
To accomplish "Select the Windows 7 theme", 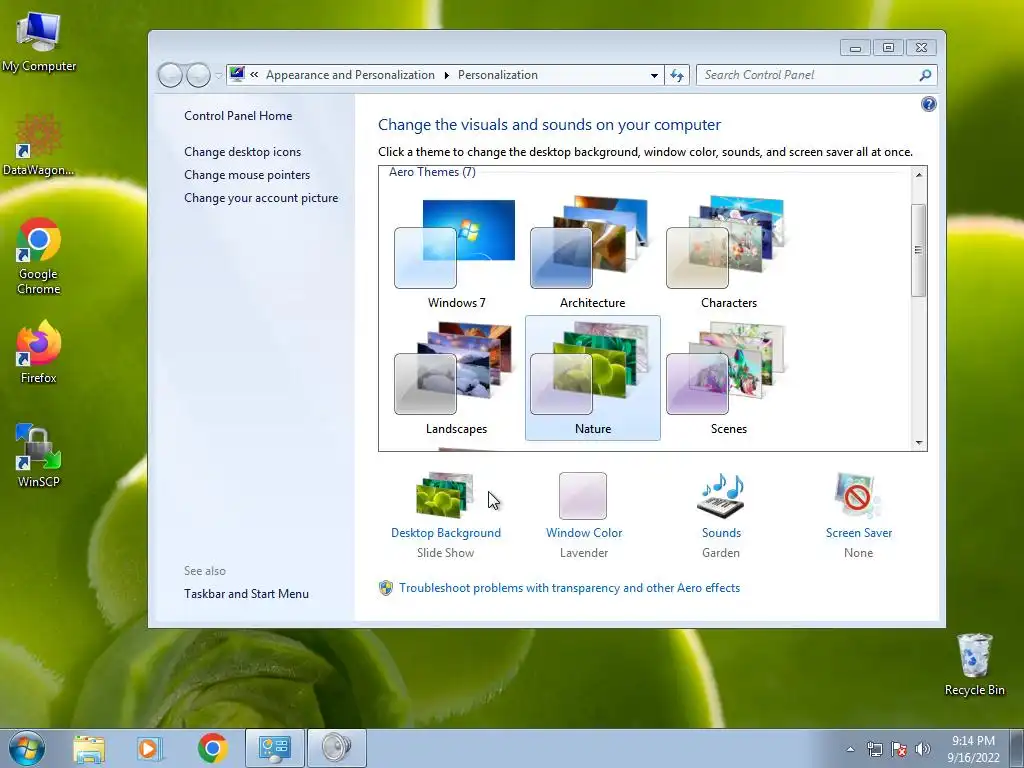I will pyautogui.click(x=456, y=252).
